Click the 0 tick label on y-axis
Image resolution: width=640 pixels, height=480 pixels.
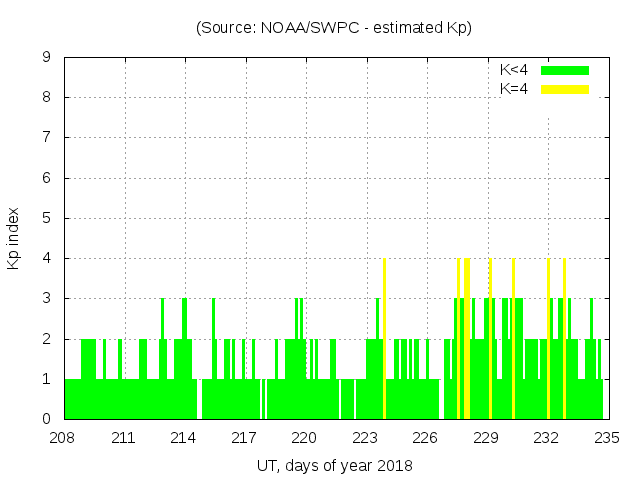coord(46,419)
